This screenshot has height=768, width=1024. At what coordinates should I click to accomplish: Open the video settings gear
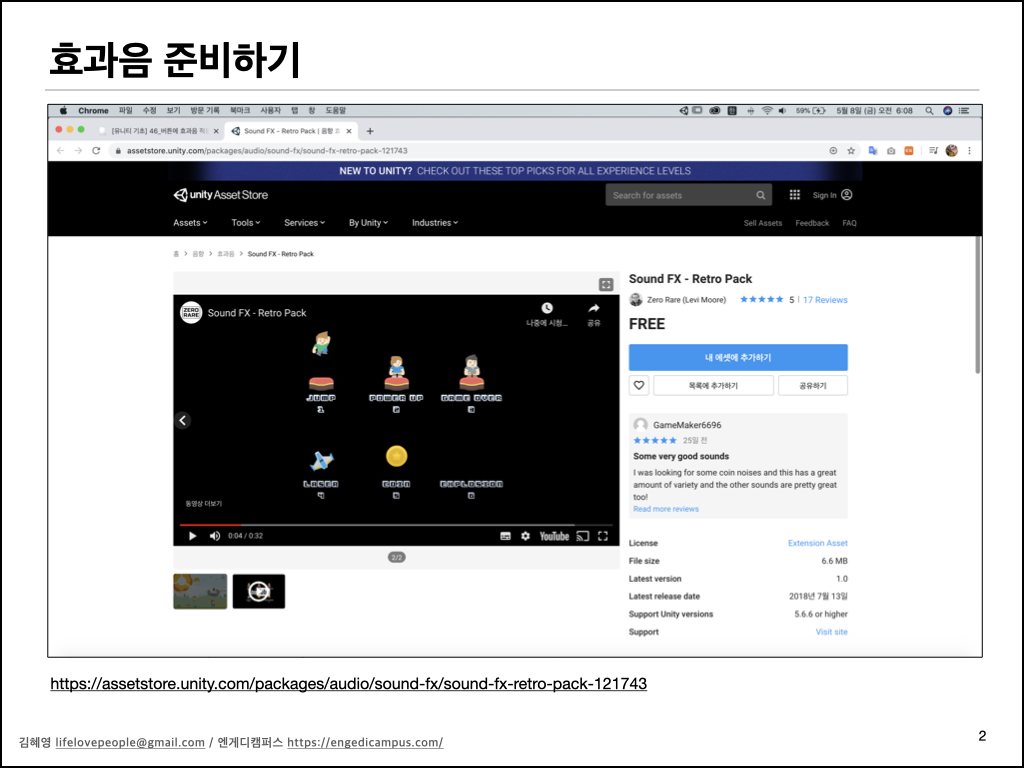tap(526, 536)
